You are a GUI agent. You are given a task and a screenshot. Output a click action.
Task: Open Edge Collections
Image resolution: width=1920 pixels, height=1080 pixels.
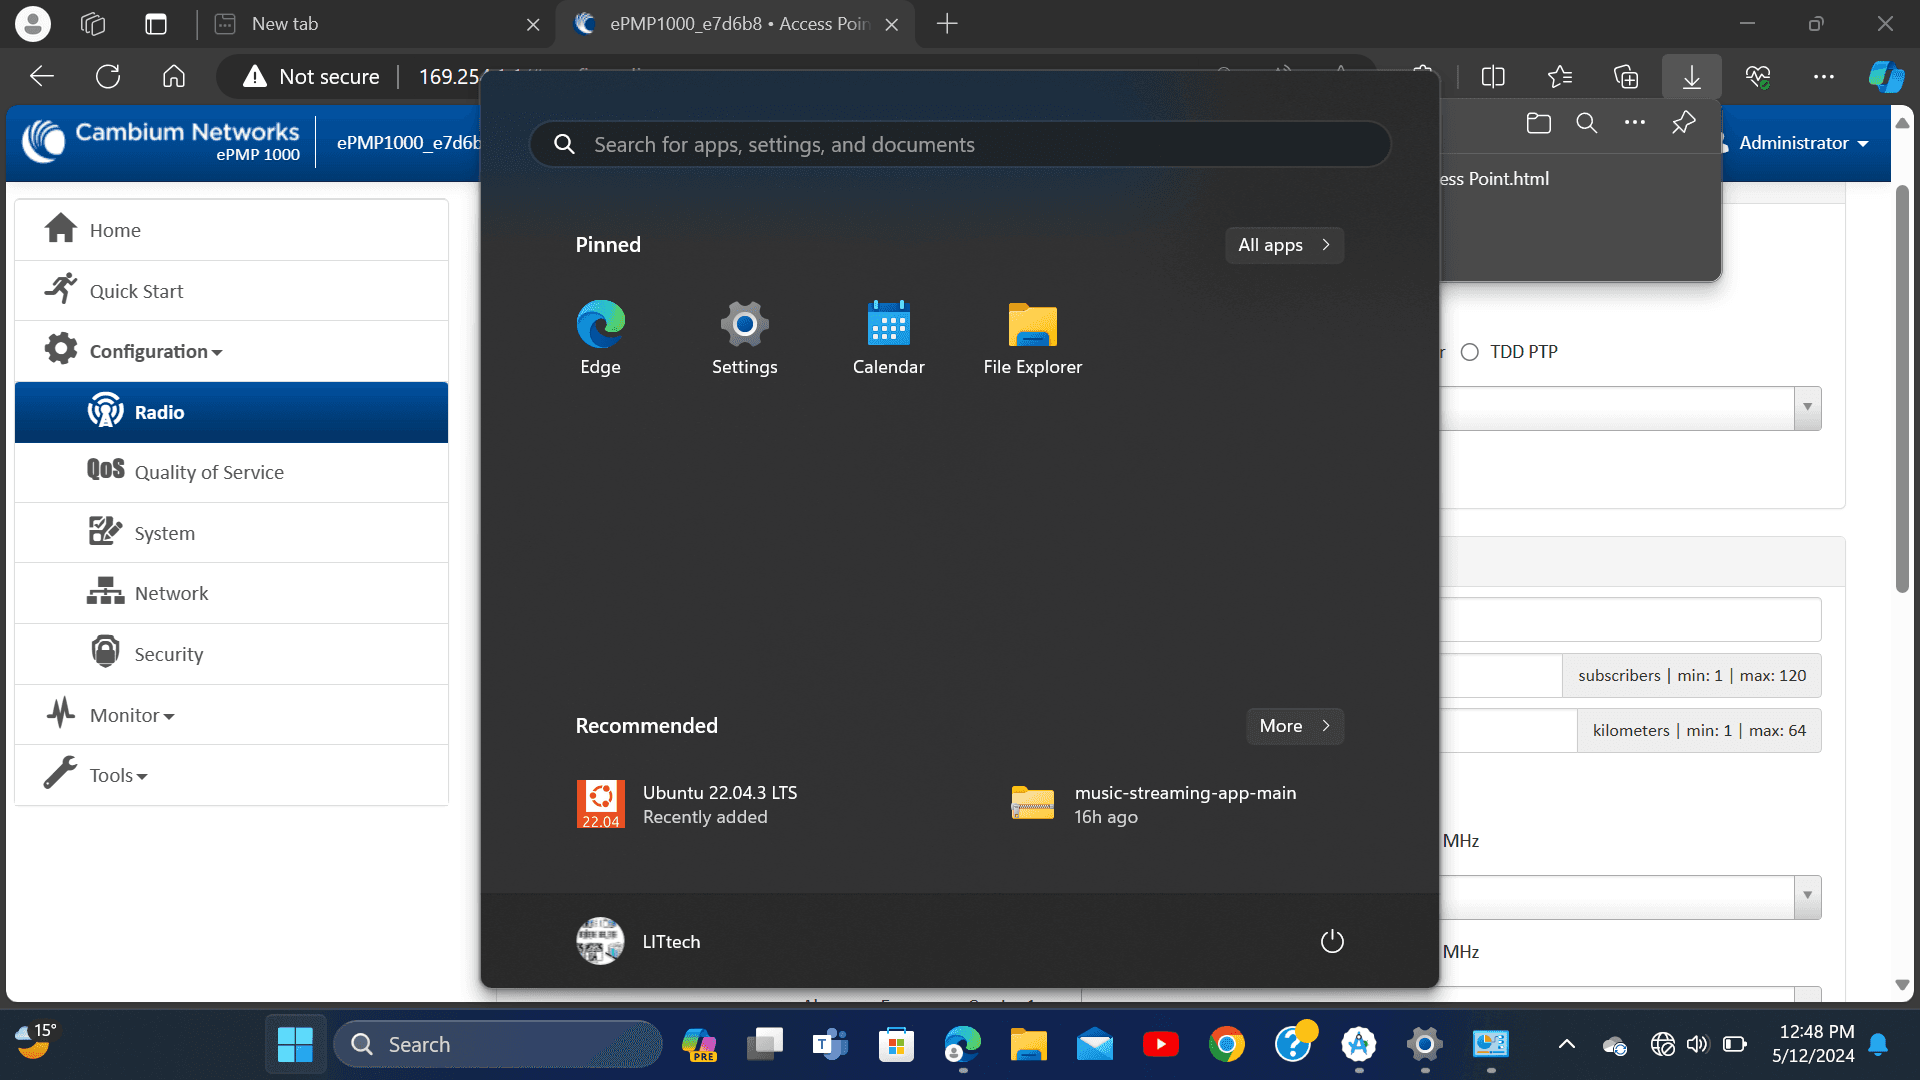click(1626, 77)
